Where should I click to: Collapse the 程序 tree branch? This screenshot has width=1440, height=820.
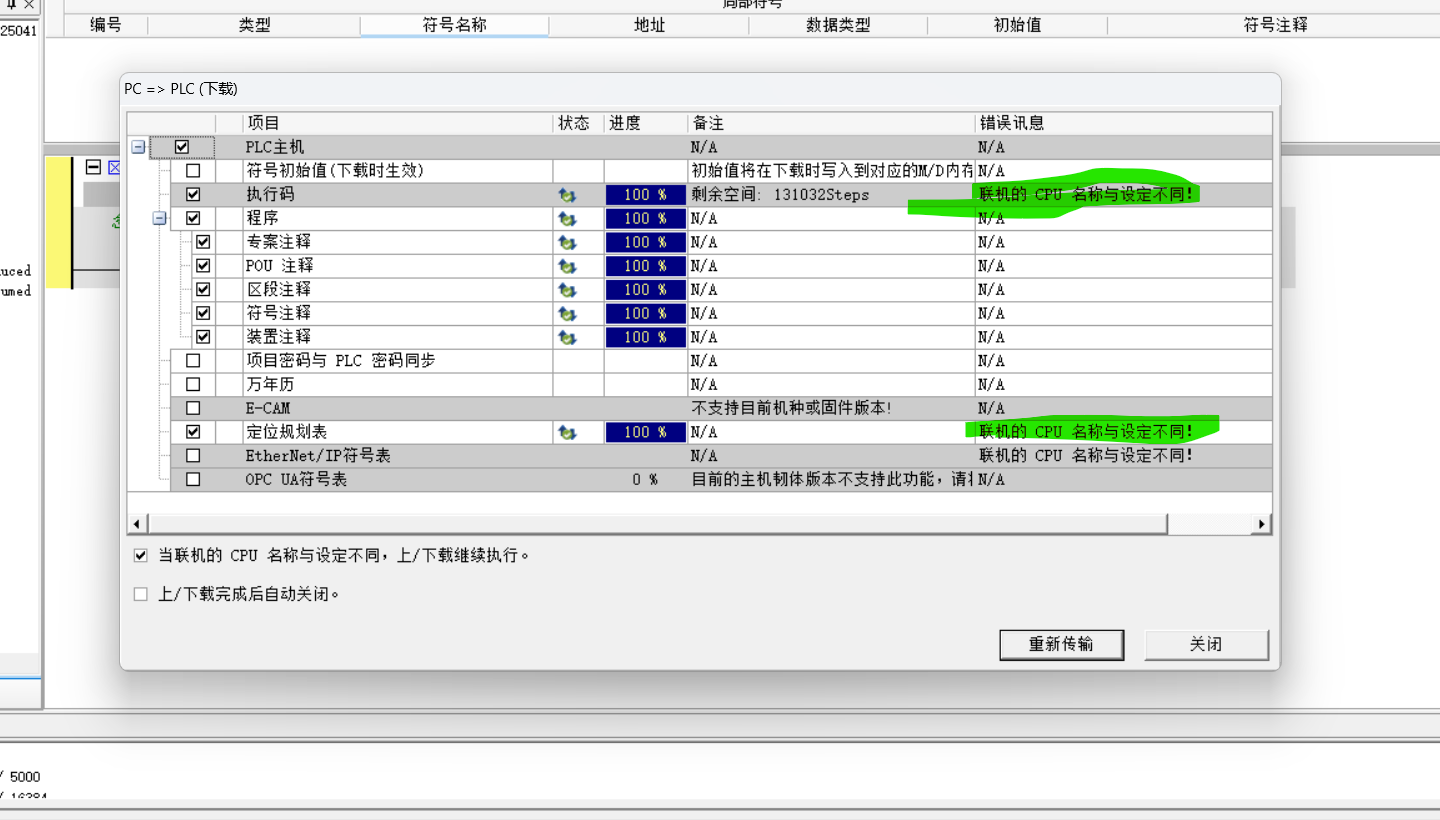pyautogui.click(x=159, y=218)
